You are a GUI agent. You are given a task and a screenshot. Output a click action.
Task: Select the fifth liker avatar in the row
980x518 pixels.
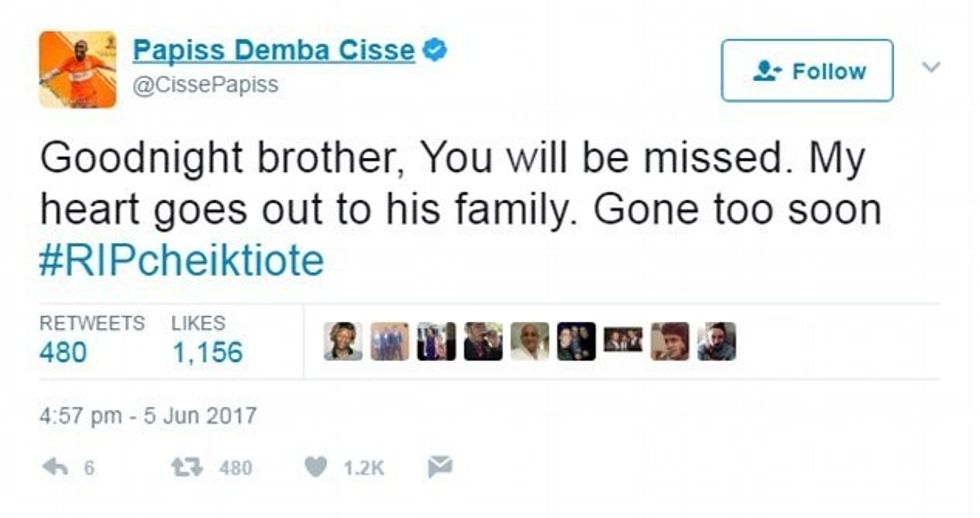coord(530,341)
